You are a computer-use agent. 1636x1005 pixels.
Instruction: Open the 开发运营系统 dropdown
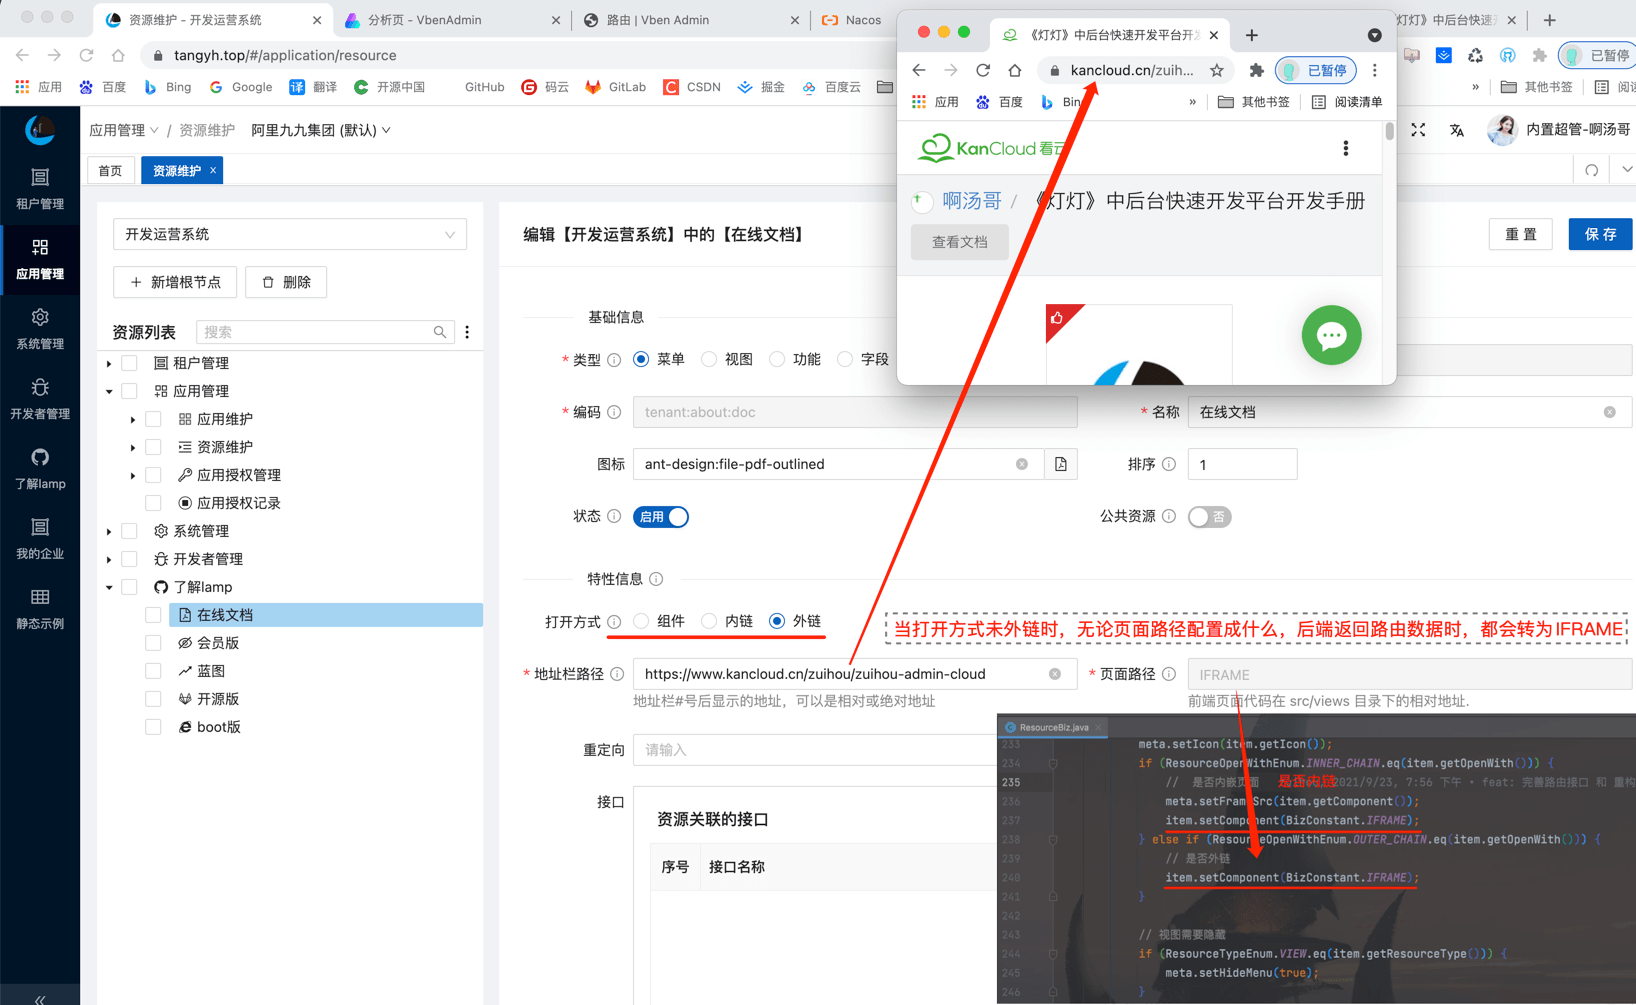[x=290, y=234]
